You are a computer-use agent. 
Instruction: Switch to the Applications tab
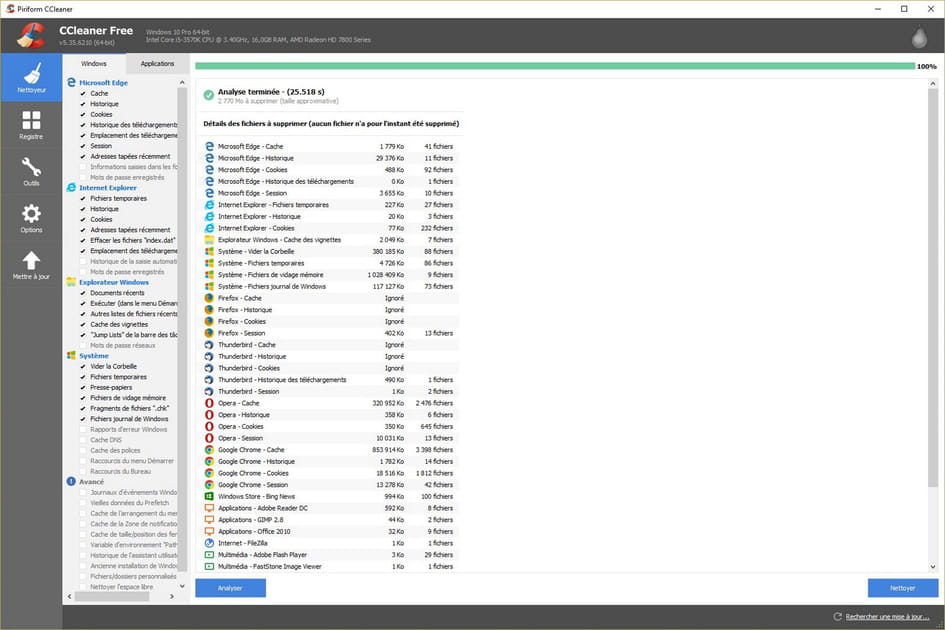(157, 62)
